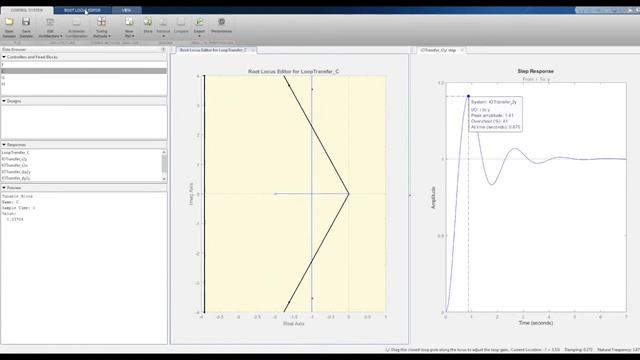
Task: Click the Amplitude axis label
Action: click(433, 198)
